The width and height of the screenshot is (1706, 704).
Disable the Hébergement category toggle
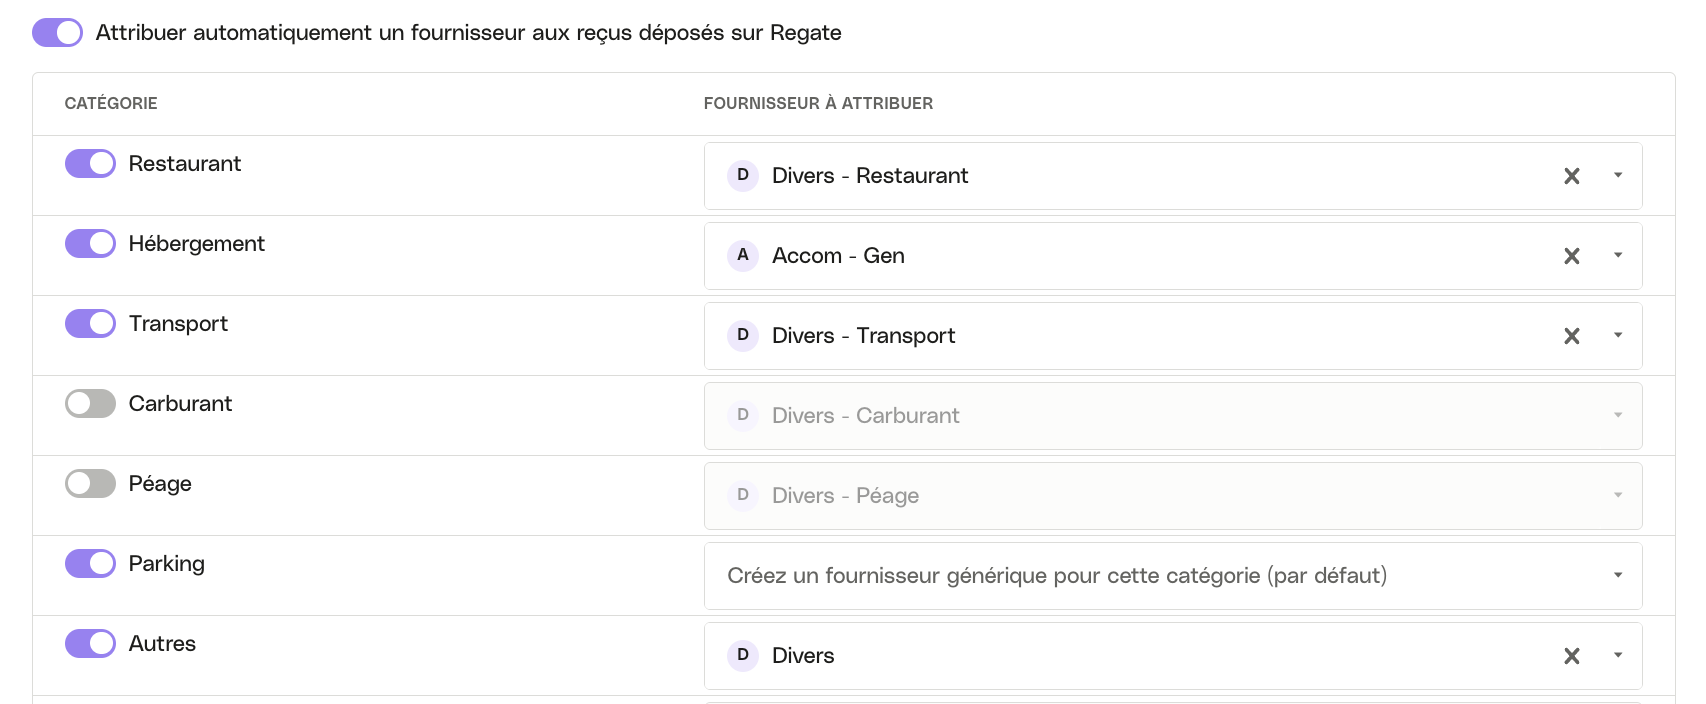[x=90, y=244]
